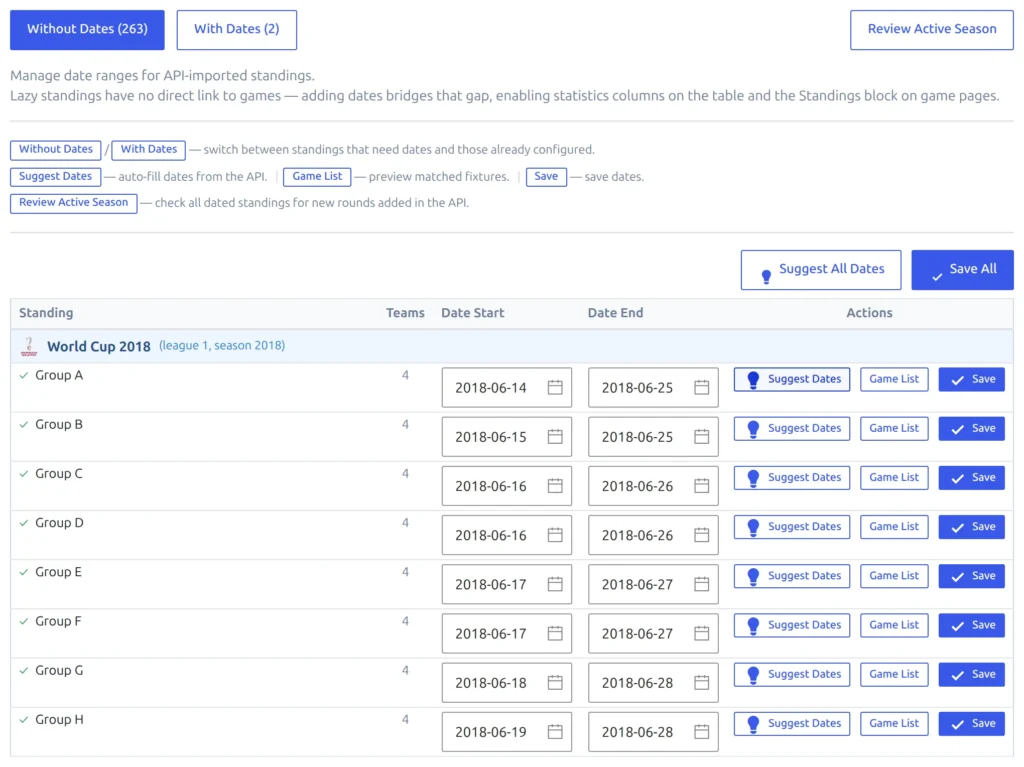Click the small Review Active Season legend button

coord(73,203)
